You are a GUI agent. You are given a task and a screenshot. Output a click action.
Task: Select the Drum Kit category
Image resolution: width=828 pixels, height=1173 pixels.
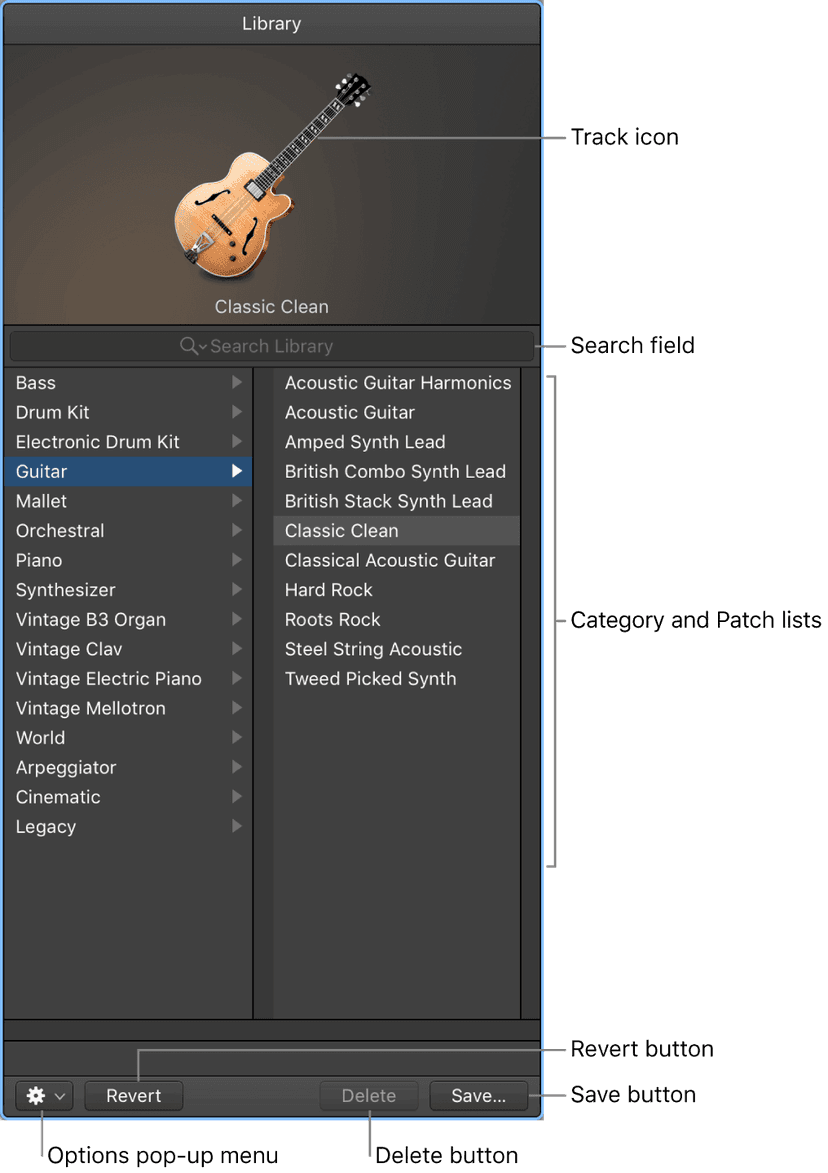coord(128,412)
